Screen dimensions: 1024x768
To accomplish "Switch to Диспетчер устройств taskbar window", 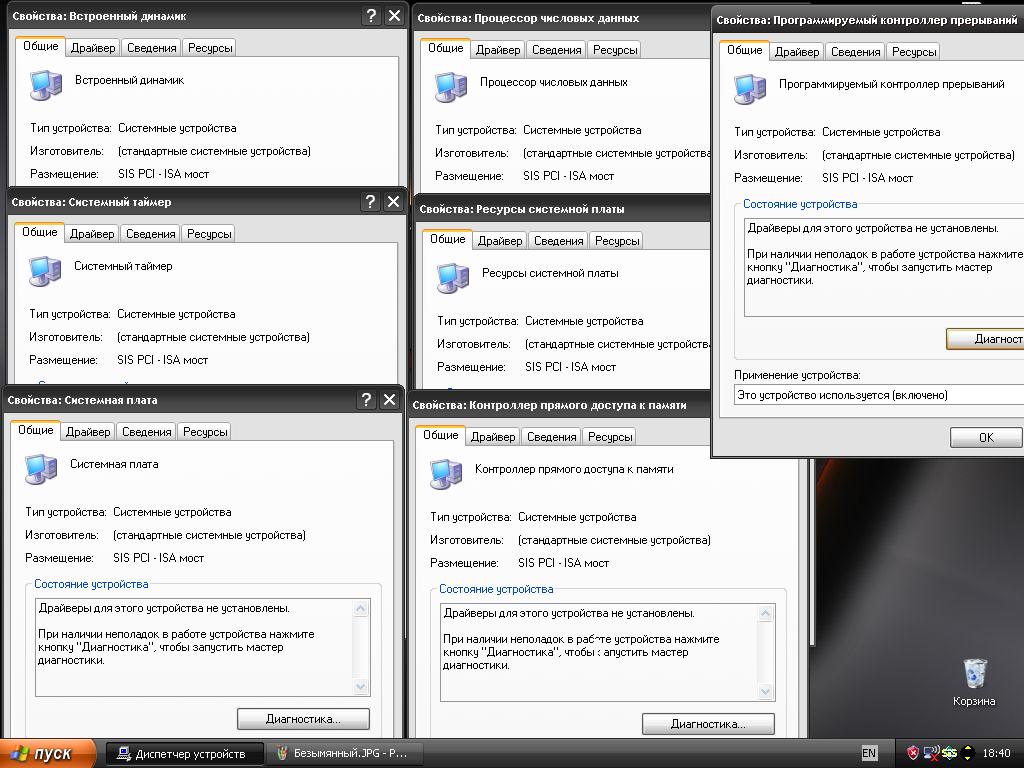I will tap(185, 754).
